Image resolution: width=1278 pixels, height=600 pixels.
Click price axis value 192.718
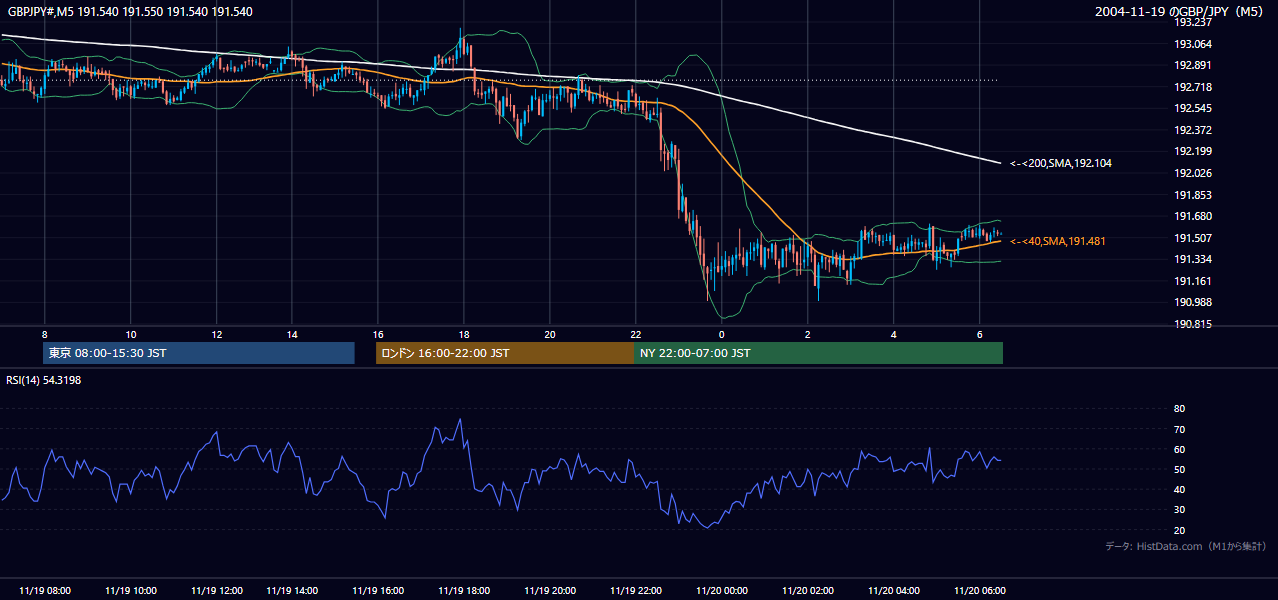[x=1193, y=87]
